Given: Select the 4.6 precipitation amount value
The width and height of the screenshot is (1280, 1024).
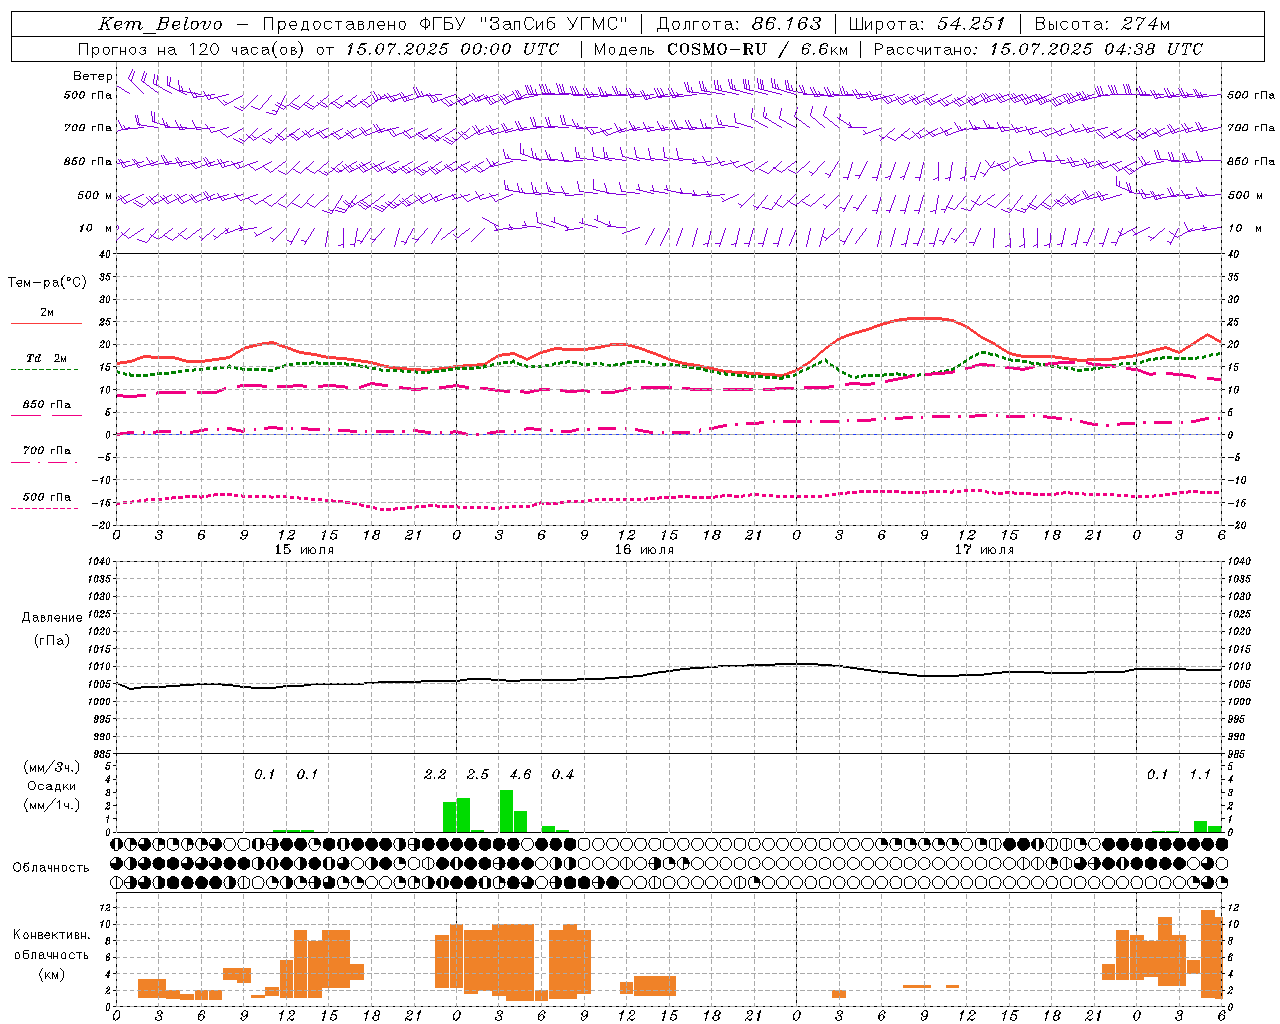Looking at the screenshot, I should (520, 774).
